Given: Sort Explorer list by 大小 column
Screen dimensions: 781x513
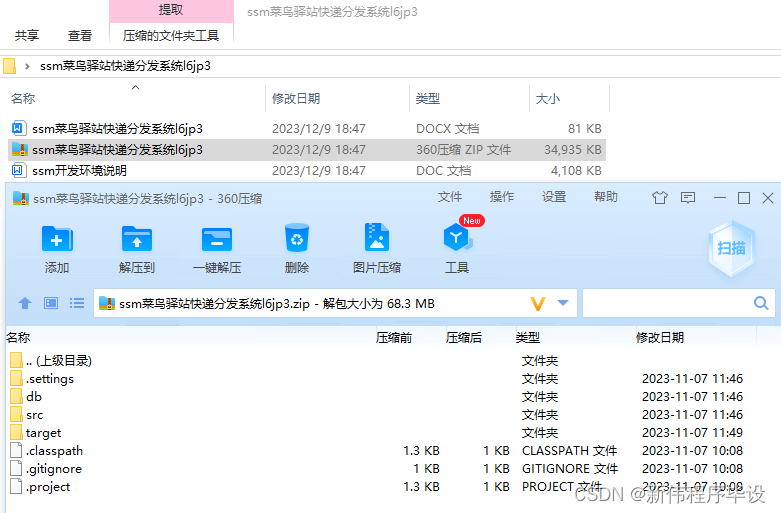Looking at the screenshot, I should tap(548, 99).
